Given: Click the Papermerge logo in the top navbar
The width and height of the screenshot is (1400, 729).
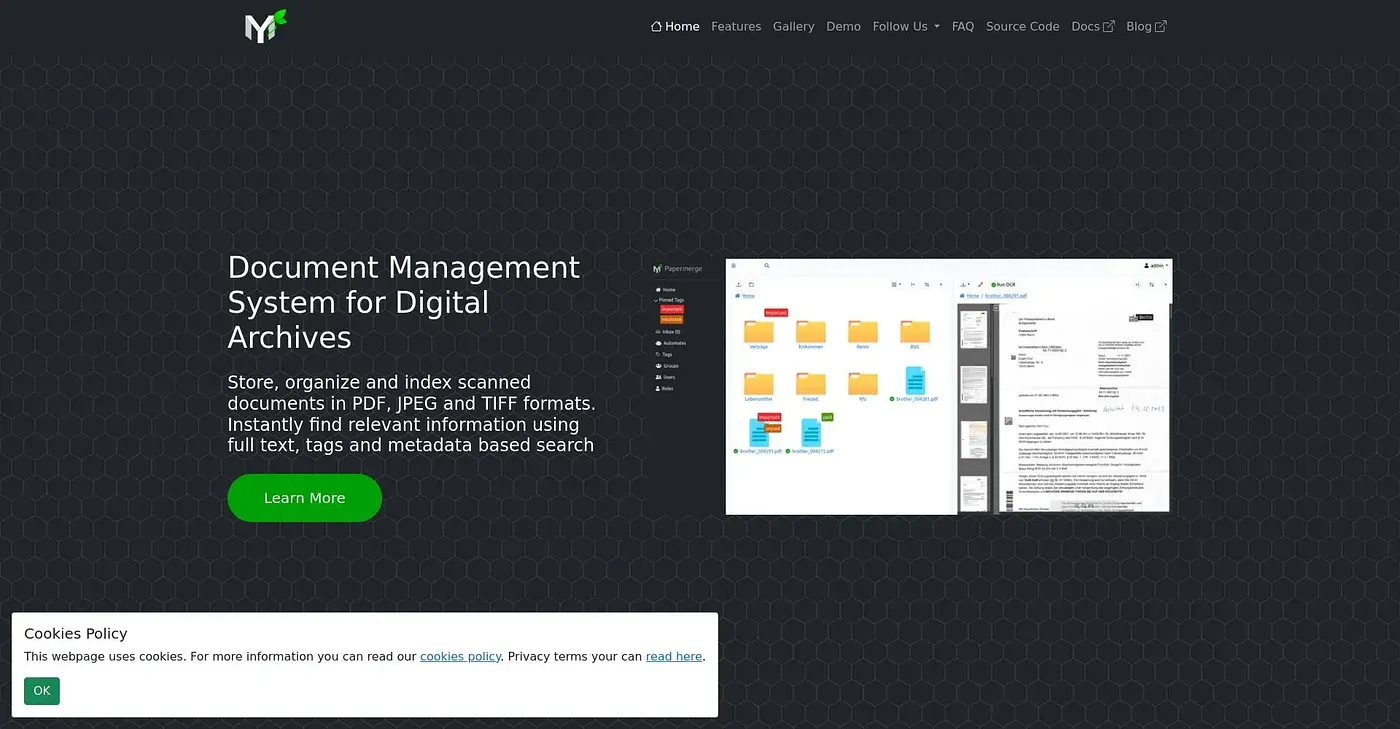Looking at the screenshot, I should (265, 26).
